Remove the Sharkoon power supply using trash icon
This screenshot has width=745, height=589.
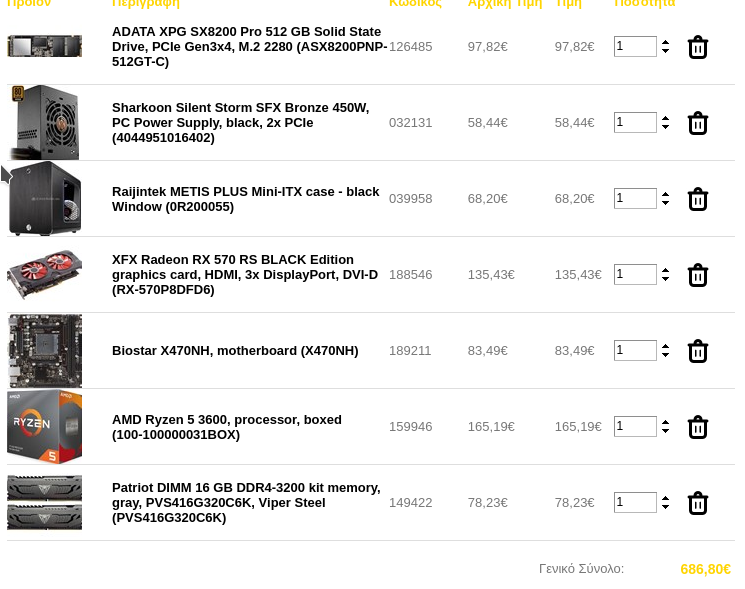coord(697,123)
